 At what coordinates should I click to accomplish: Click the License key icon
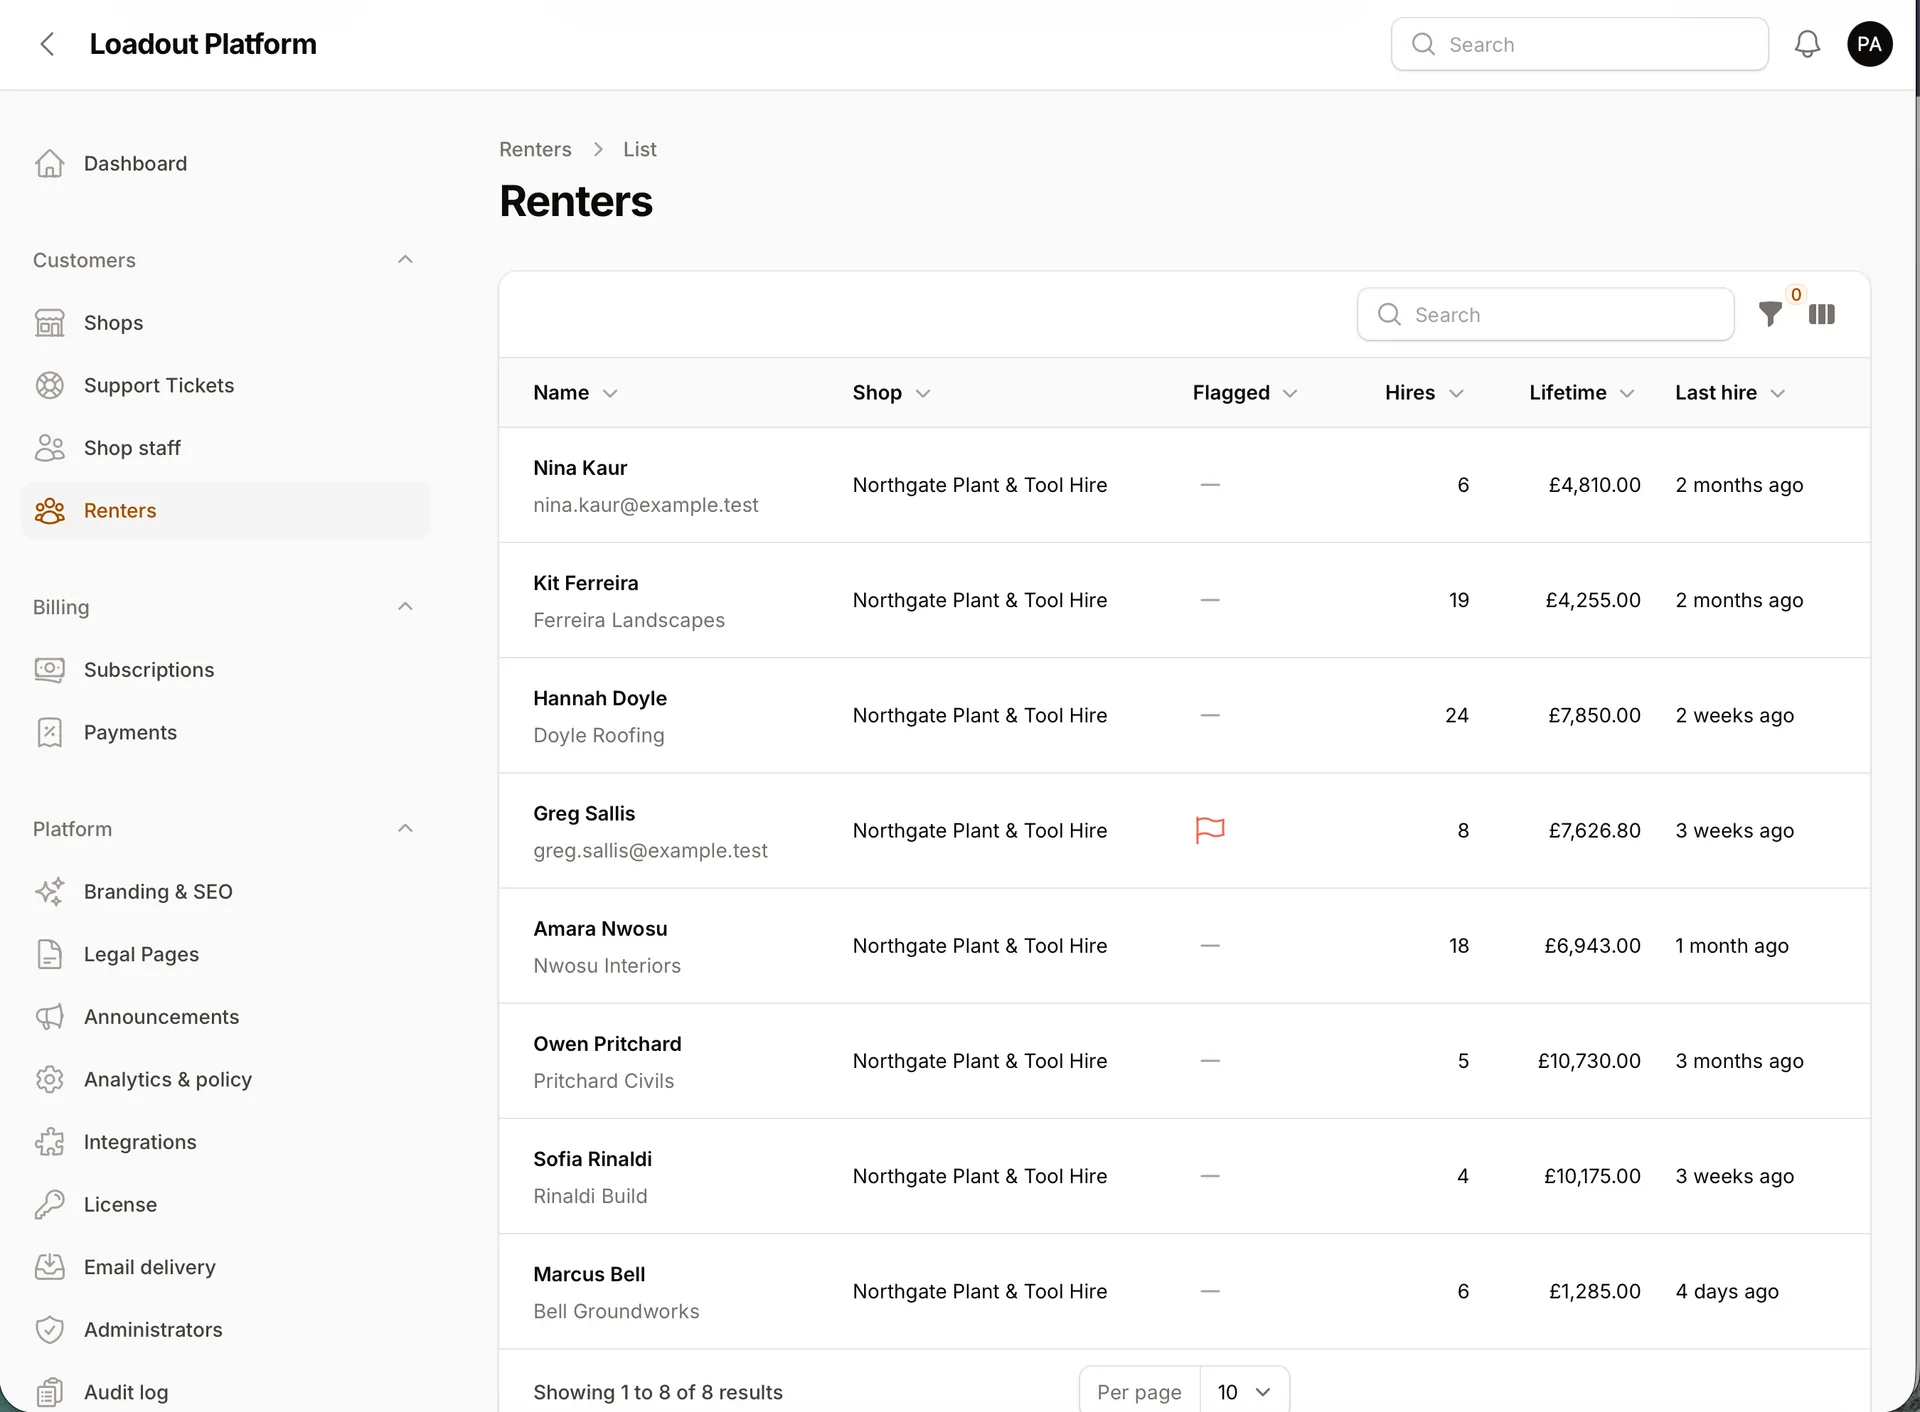click(x=49, y=1205)
